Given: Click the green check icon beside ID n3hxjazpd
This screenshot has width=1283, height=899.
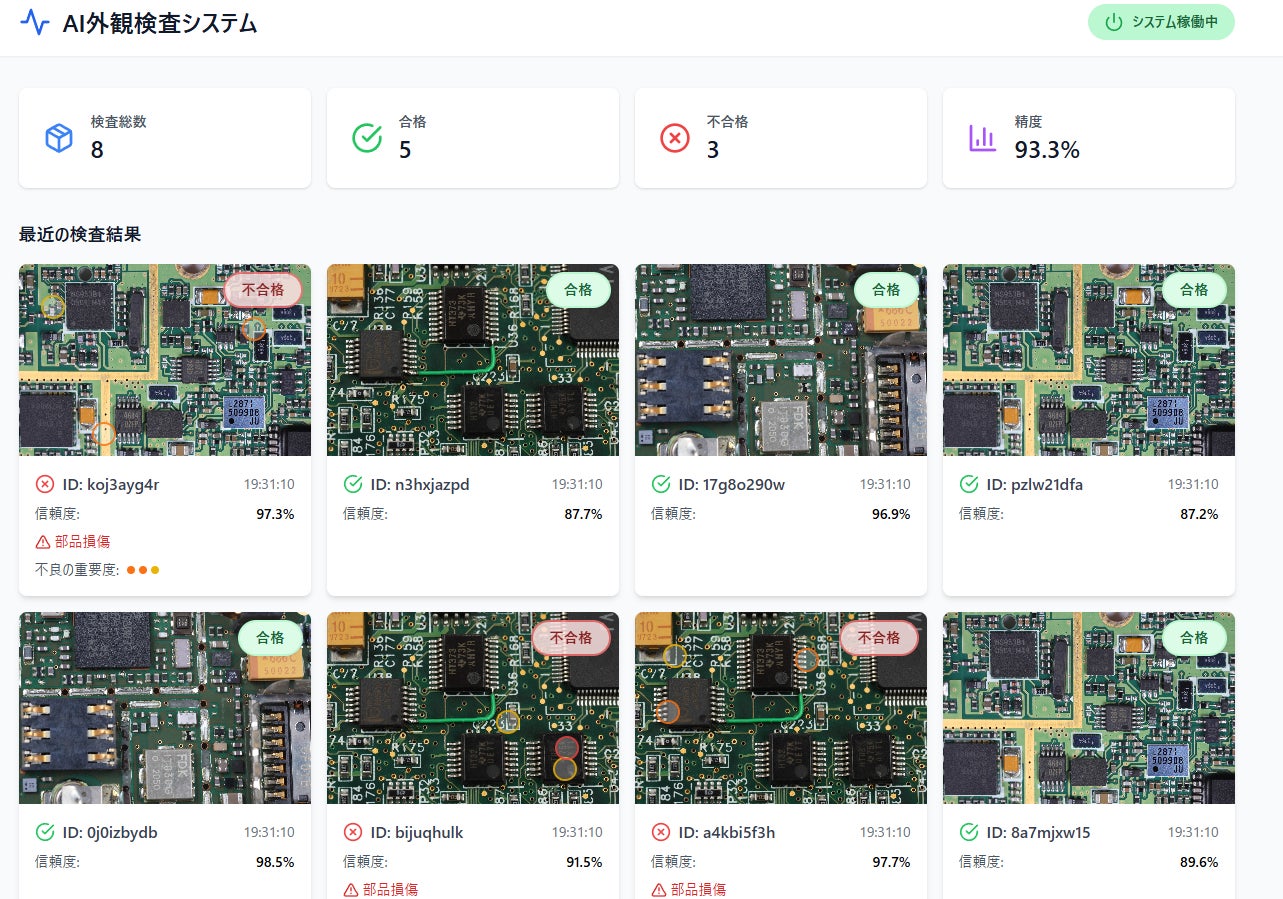Looking at the screenshot, I should point(353,485).
